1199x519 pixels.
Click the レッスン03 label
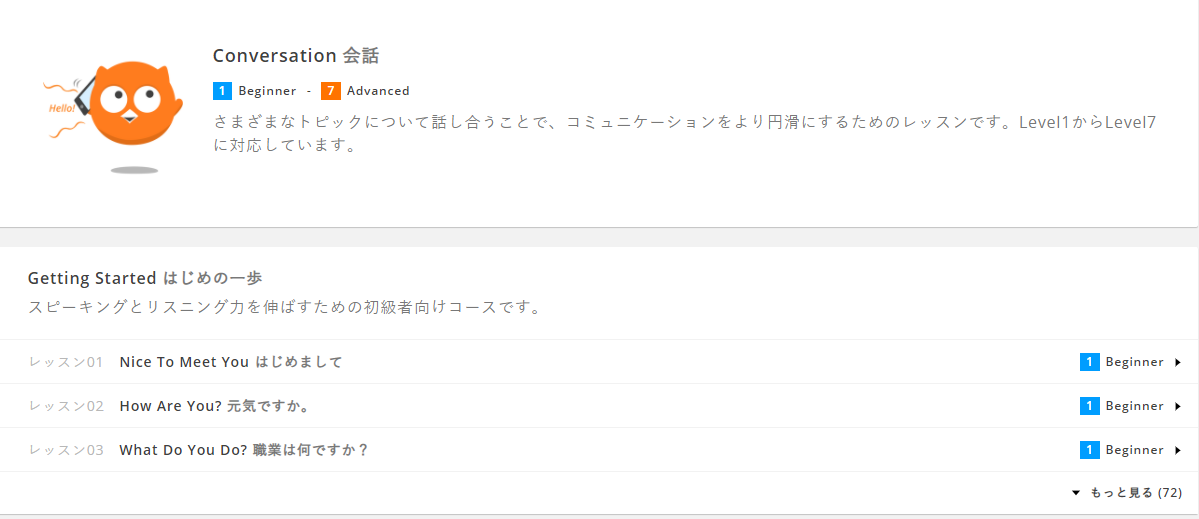coord(66,450)
